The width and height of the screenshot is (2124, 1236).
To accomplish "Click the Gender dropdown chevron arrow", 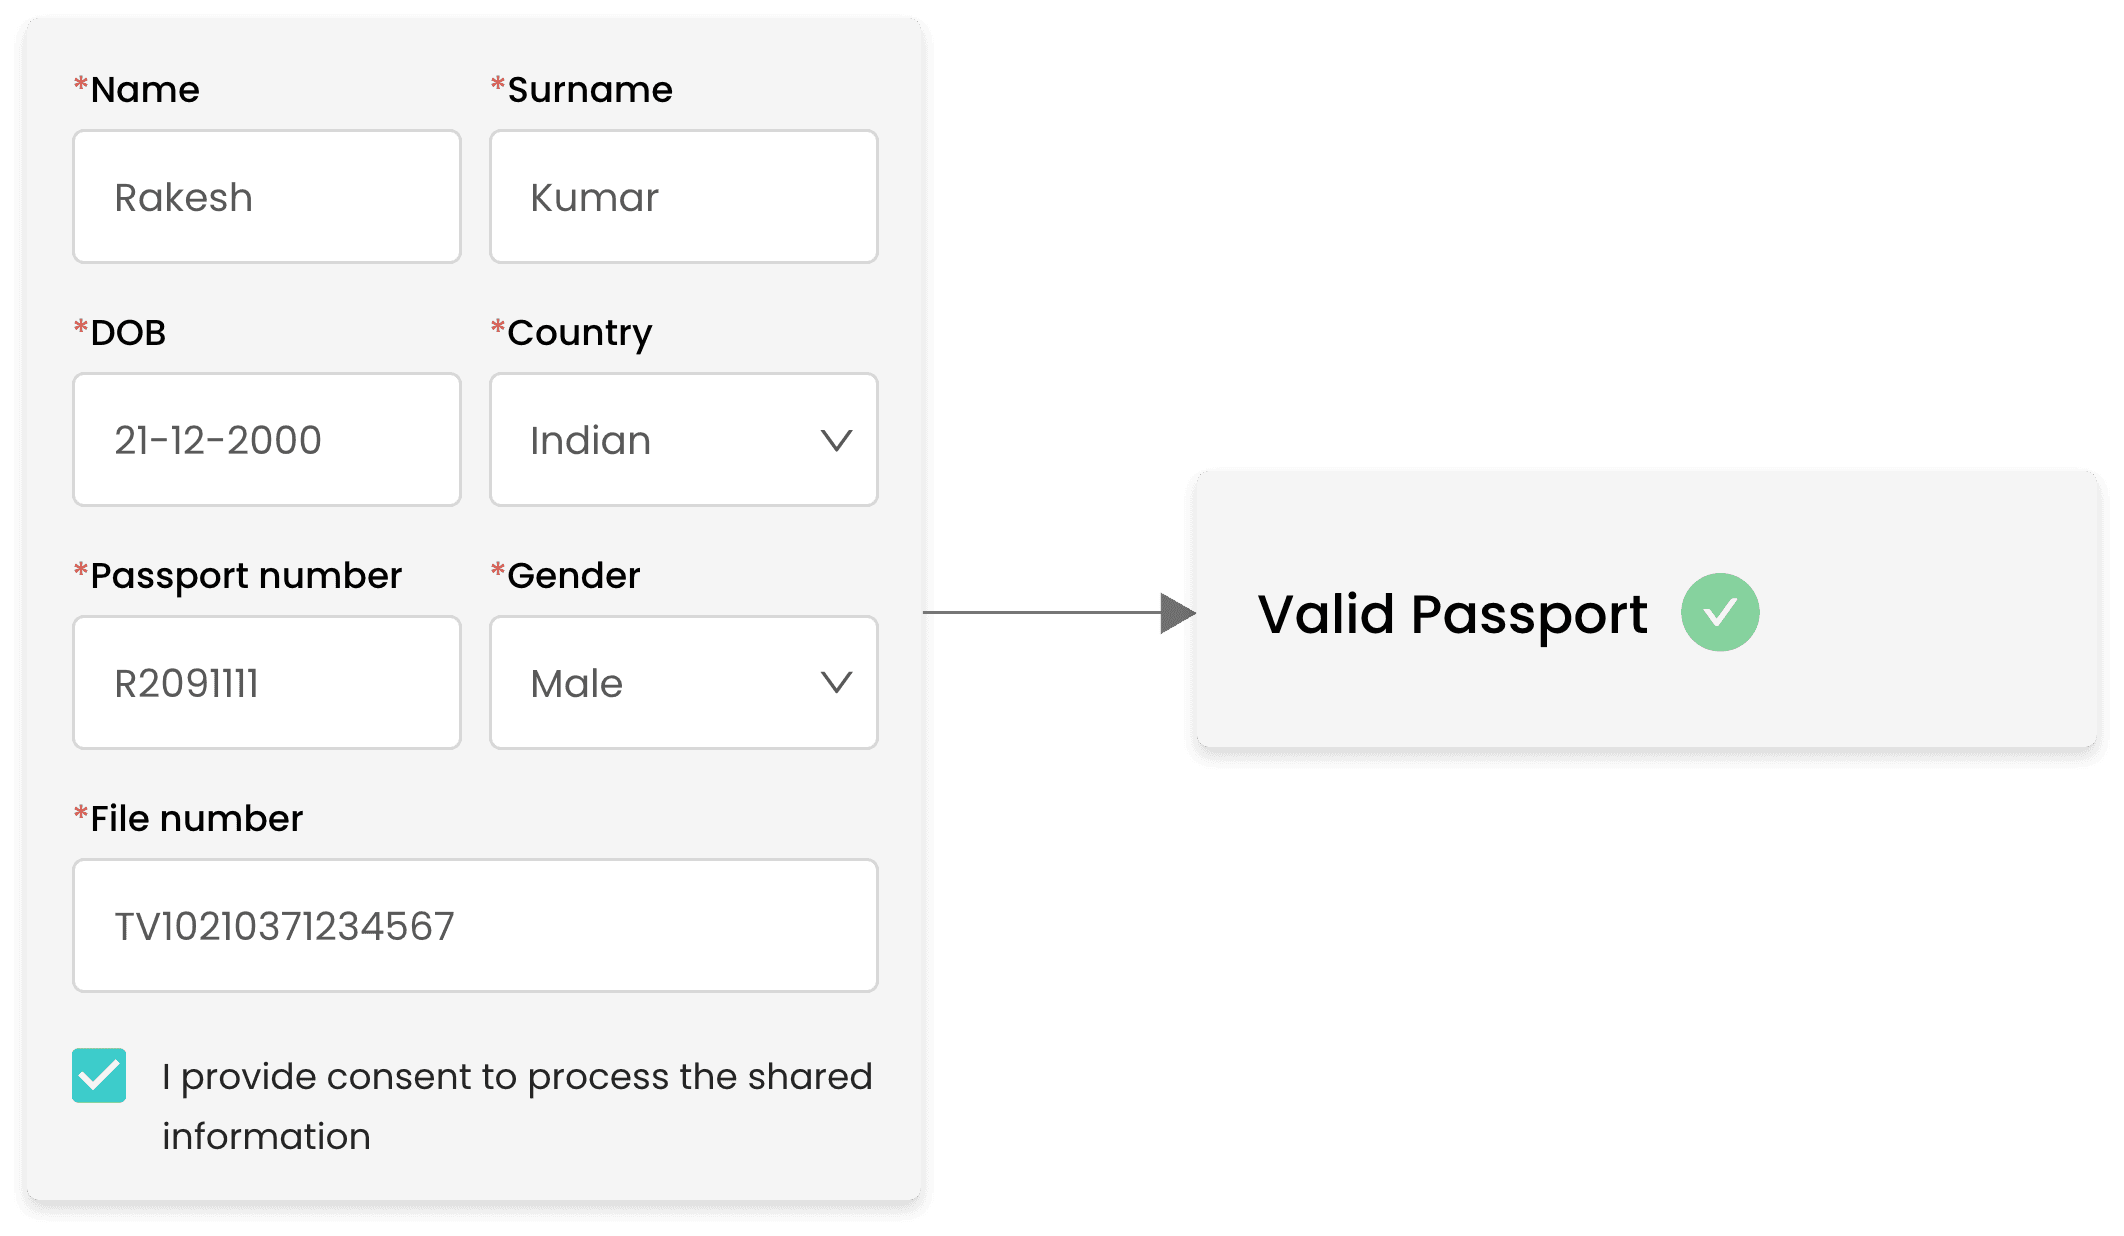I will pos(836,683).
